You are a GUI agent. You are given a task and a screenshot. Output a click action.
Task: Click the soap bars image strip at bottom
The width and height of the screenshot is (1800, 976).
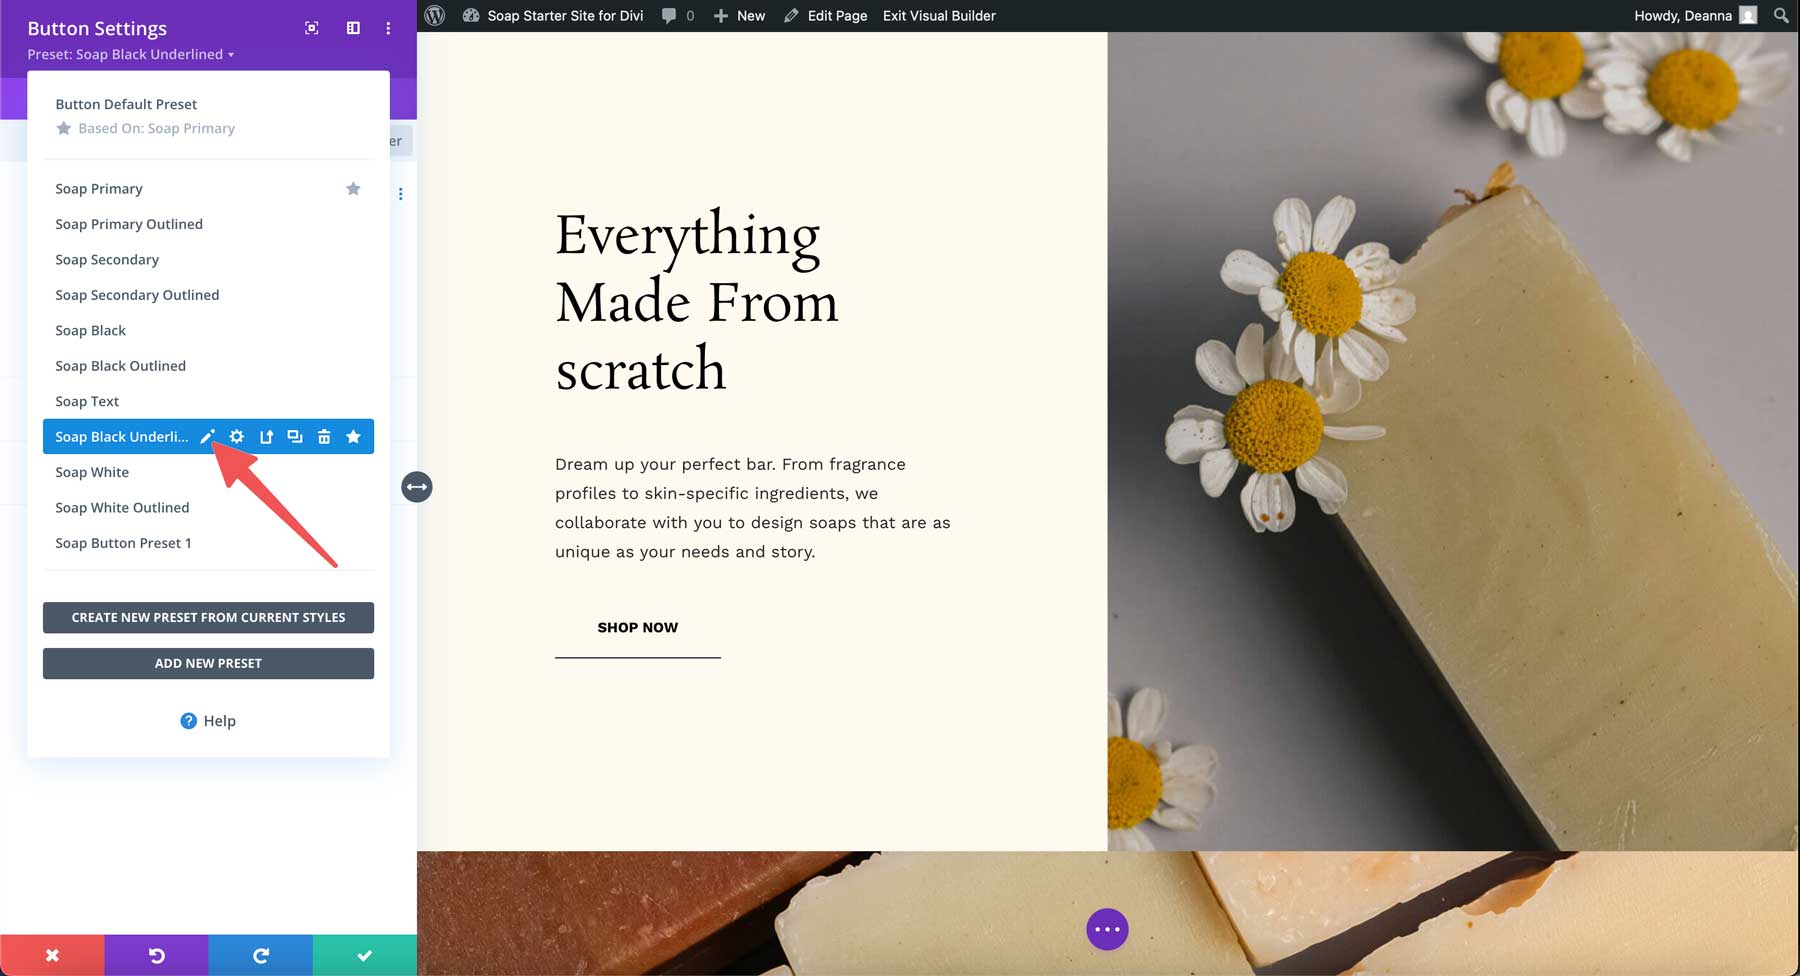click(x=1108, y=913)
